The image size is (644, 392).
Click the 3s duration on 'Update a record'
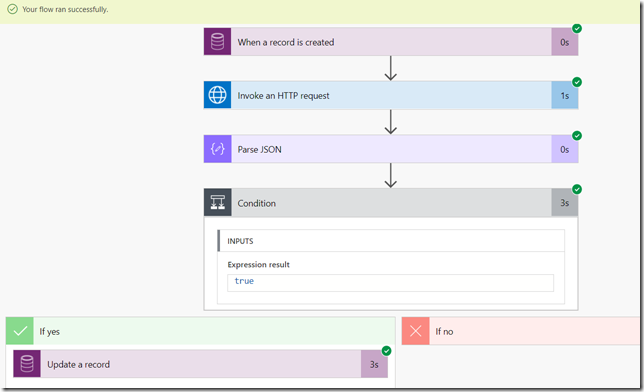(x=374, y=364)
